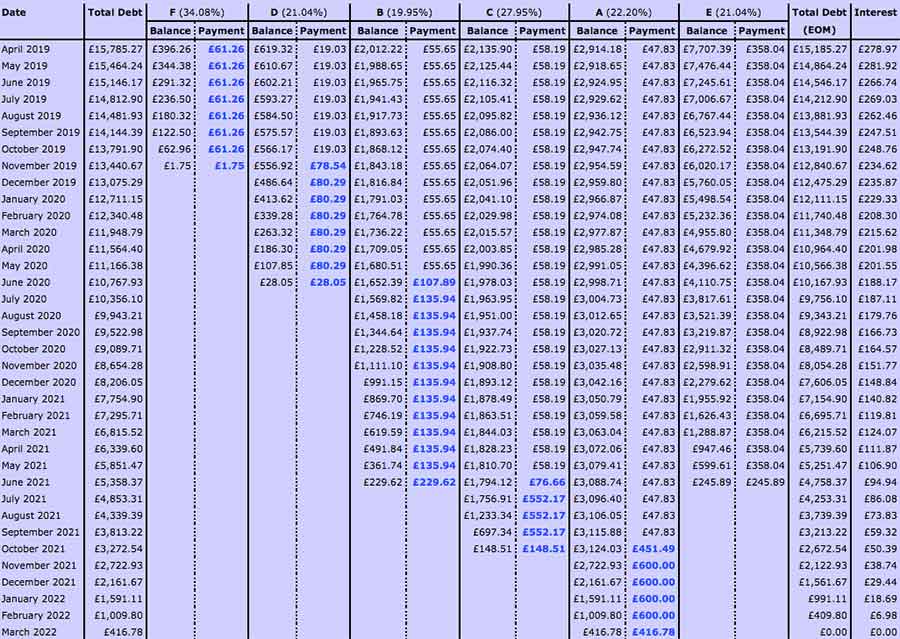Click F Payment cell in November 2019 row
The width and height of the screenshot is (900, 639).
click(x=230, y=166)
